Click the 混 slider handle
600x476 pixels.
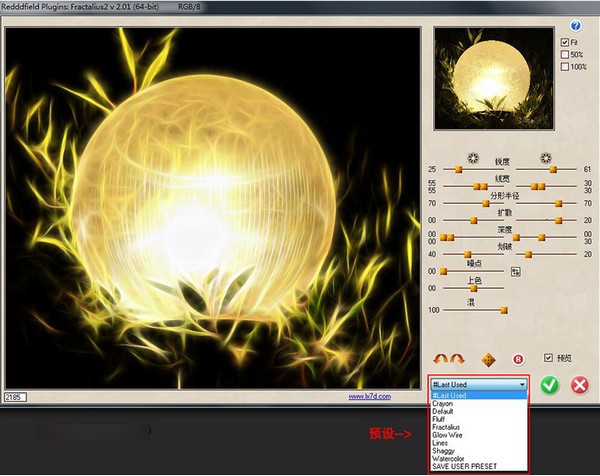click(x=504, y=310)
